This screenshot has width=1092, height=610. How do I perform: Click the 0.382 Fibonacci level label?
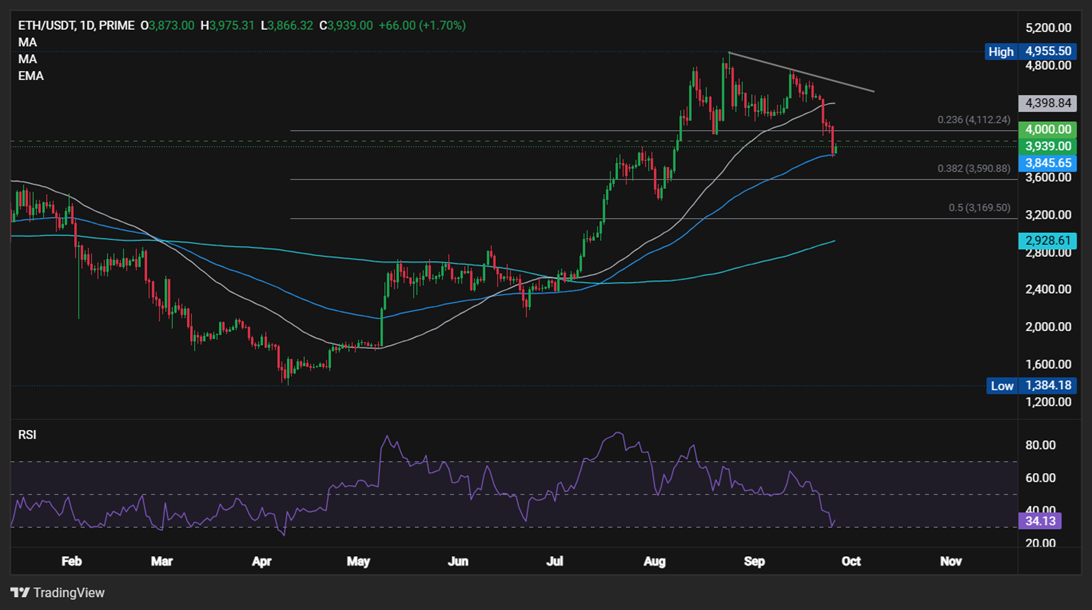[x=973, y=169]
